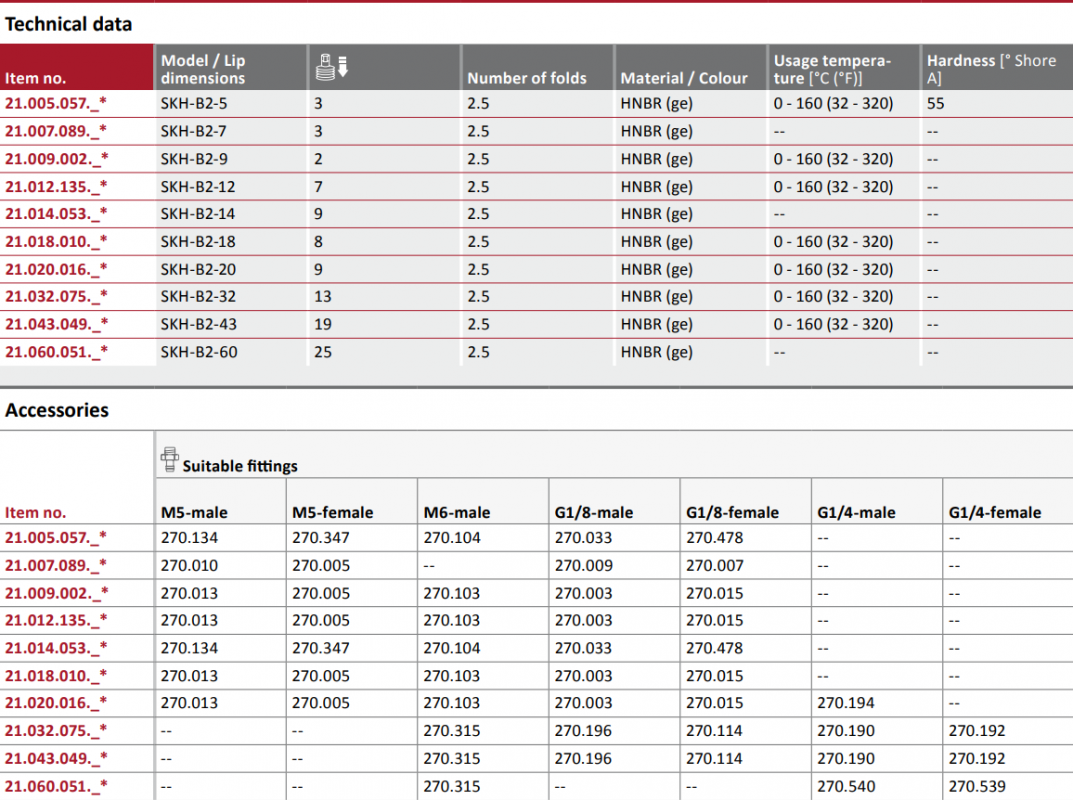Viewport: 1073px width, 800px height.
Task: Click item 21.060.051._* in the Technical data table
Action: point(56,352)
